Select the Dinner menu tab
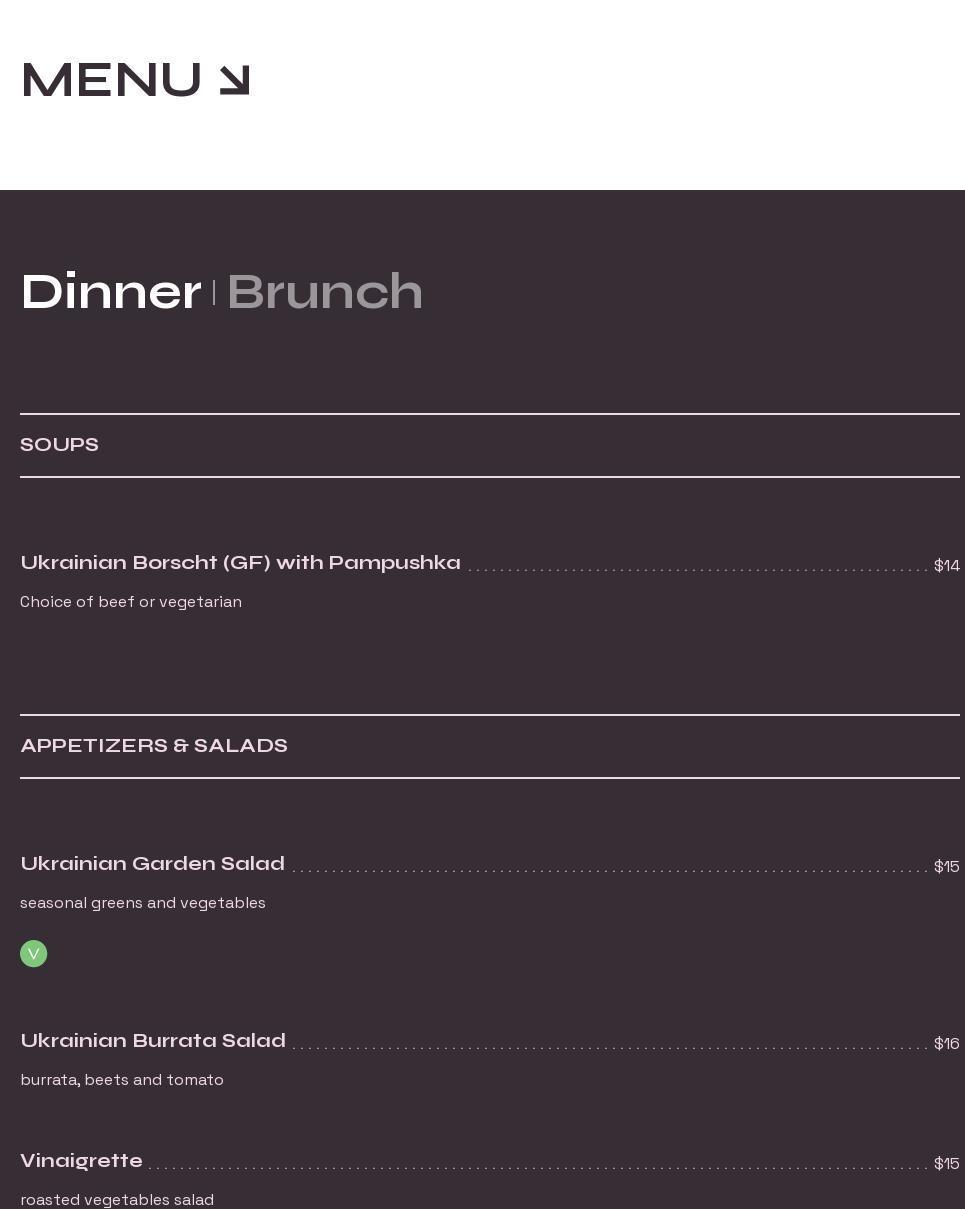The image size is (965, 1209). (111, 292)
